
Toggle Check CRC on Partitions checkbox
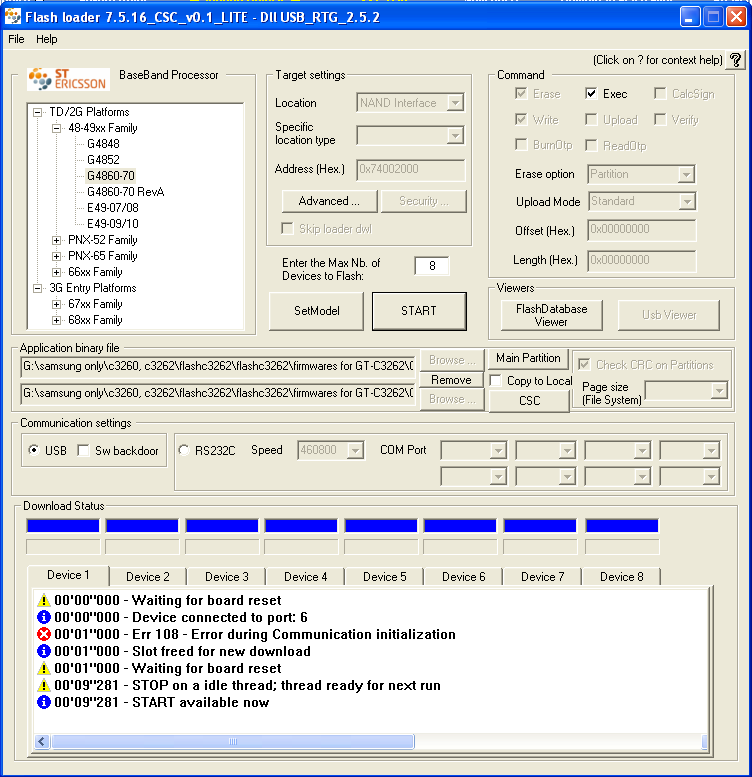pyautogui.click(x=584, y=365)
